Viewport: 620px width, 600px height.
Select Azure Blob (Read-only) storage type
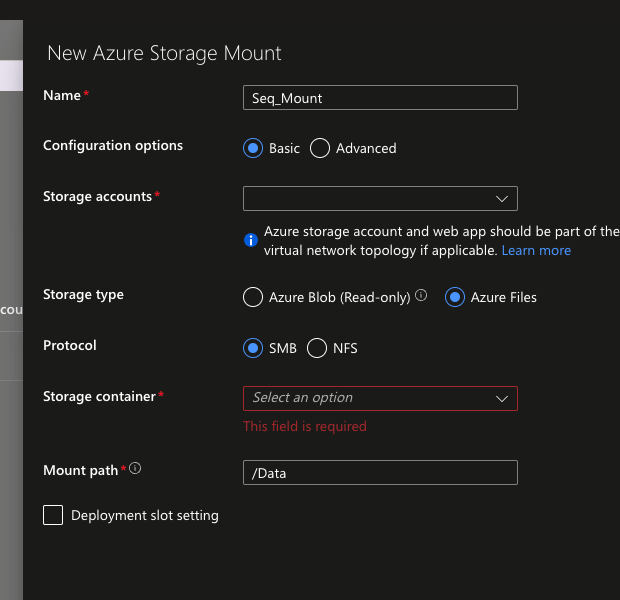click(253, 297)
